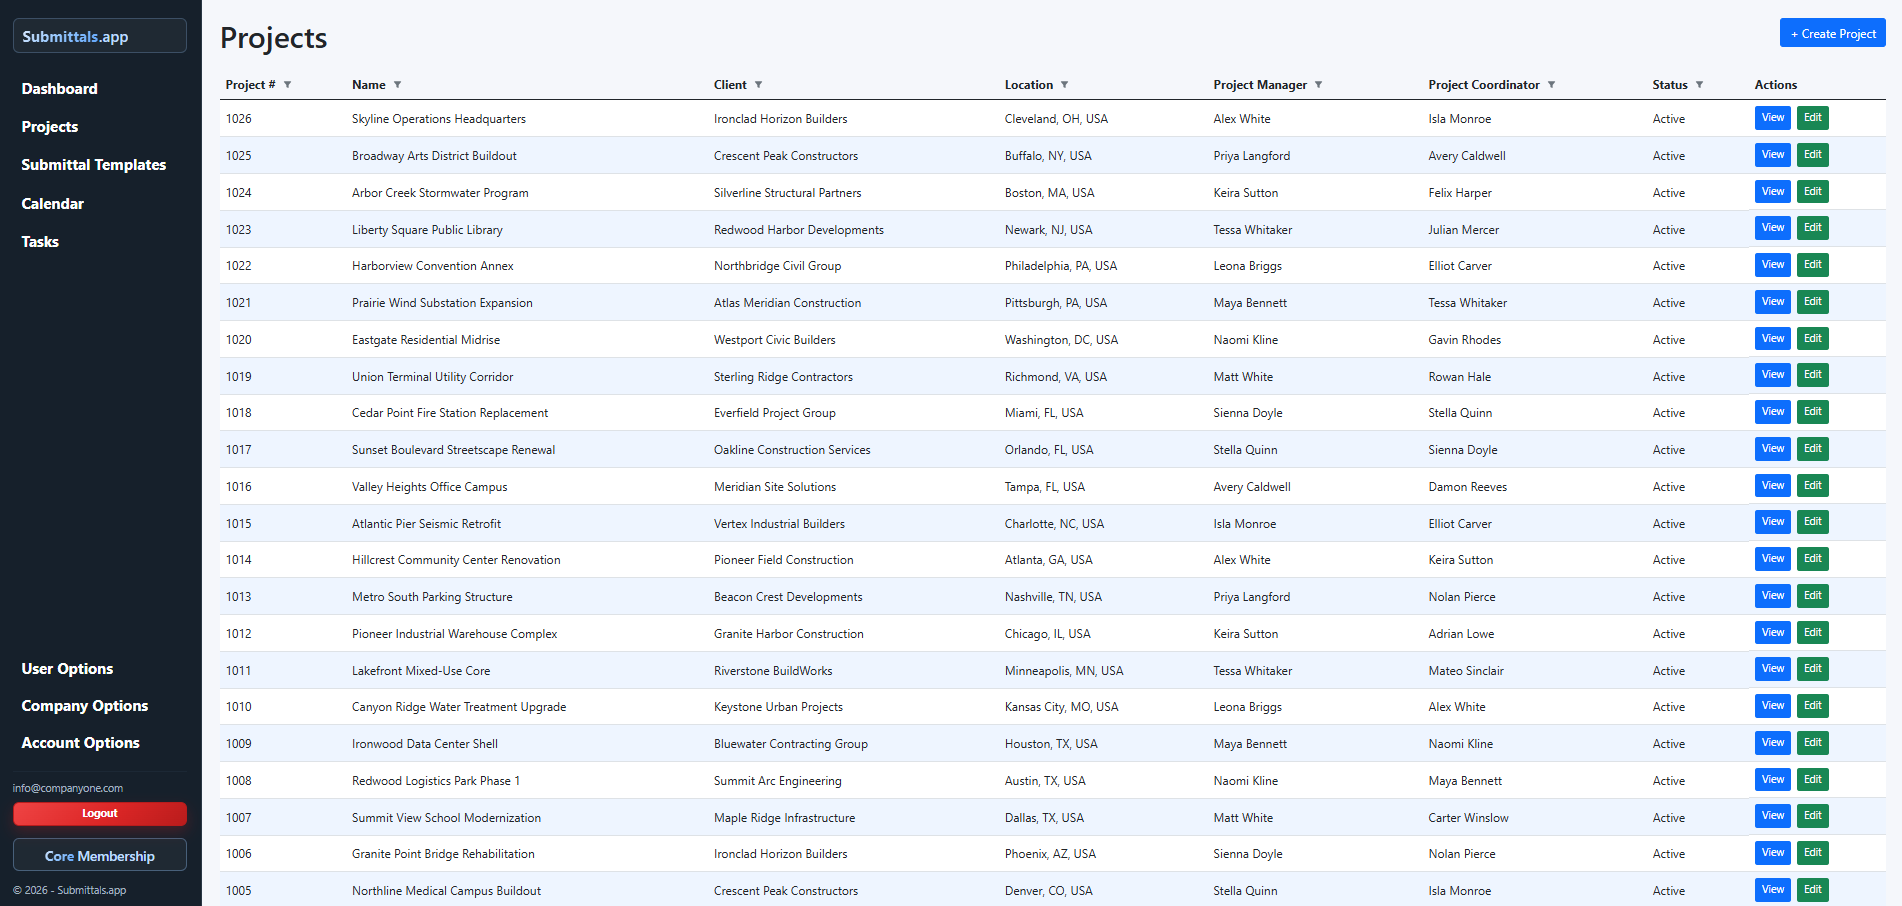Open Submittal Templates in the sidebar

pyautogui.click(x=94, y=165)
